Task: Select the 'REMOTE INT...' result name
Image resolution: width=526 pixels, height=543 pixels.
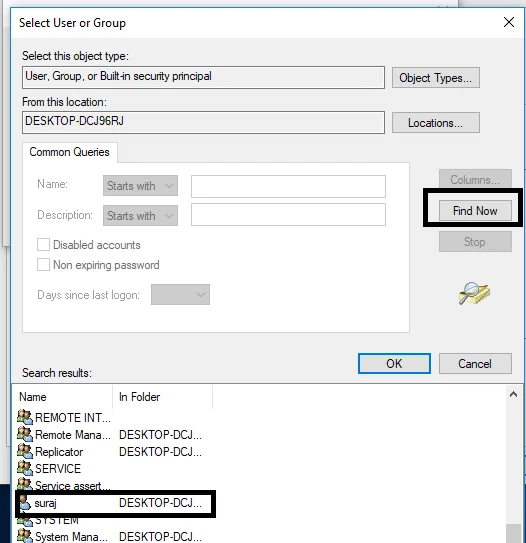Action: pos(73,418)
